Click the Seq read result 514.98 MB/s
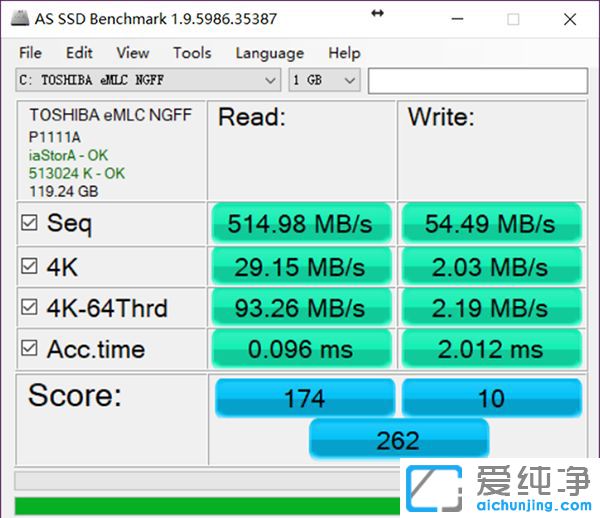Screen dimensions: 600x518 pos(301,223)
